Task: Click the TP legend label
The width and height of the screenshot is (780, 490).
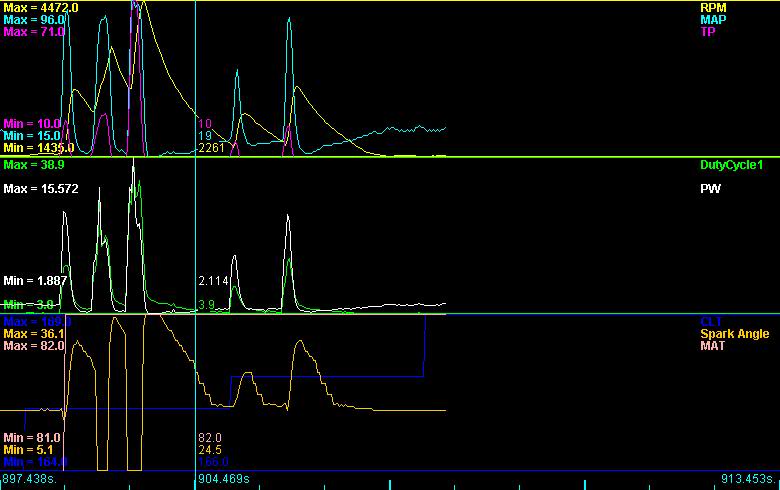Action: click(708, 32)
